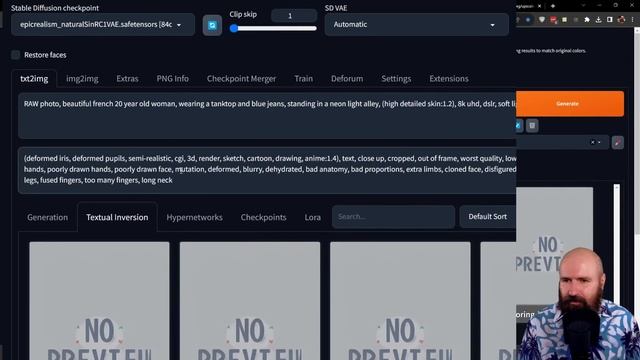Viewport: 640px width, 360px height.
Task: Switch to the txt2img tab
Action: pyautogui.click(x=34, y=79)
